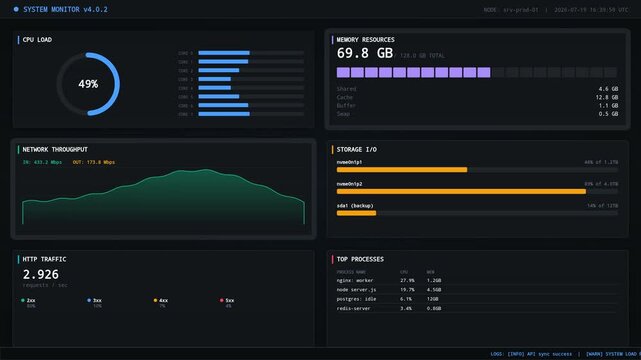Select the redis-server process row
The image size is (641, 360).
click(477, 309)
